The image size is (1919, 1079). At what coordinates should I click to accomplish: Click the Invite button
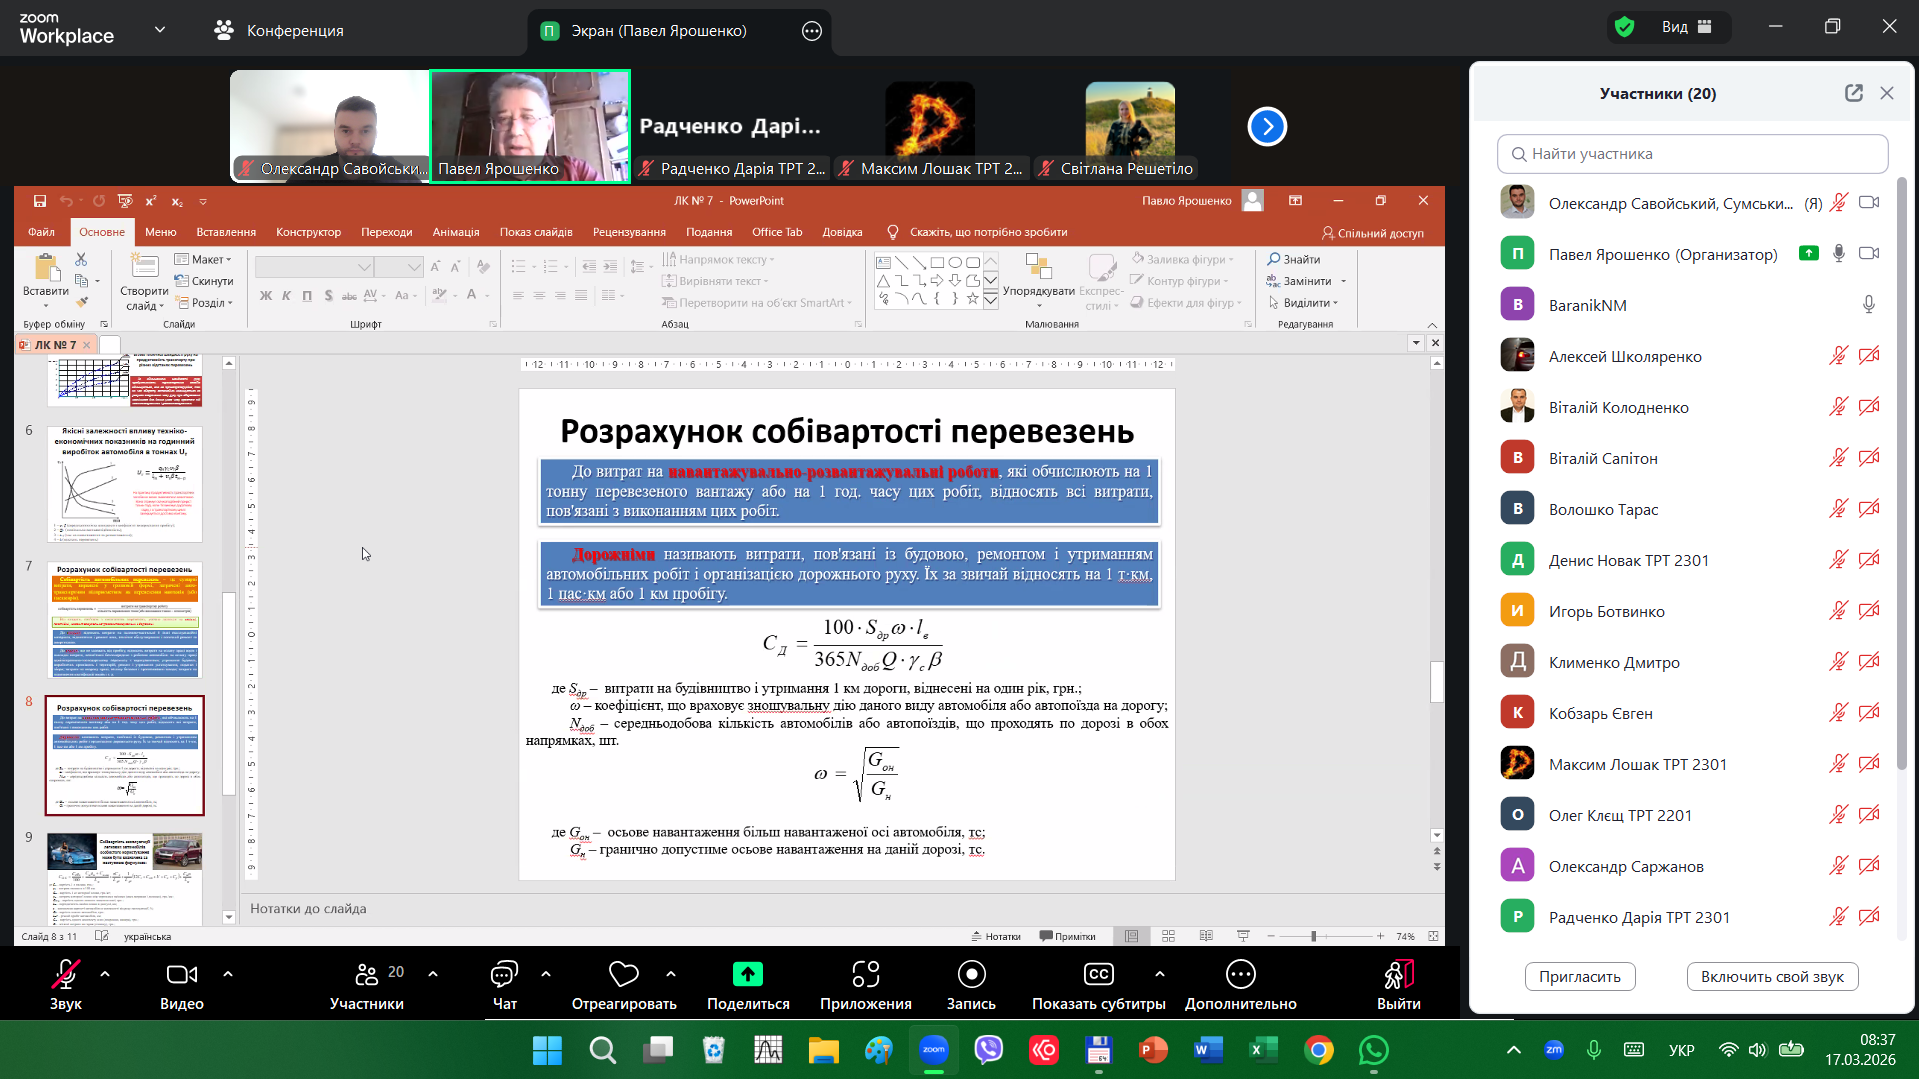(1579, 977)
